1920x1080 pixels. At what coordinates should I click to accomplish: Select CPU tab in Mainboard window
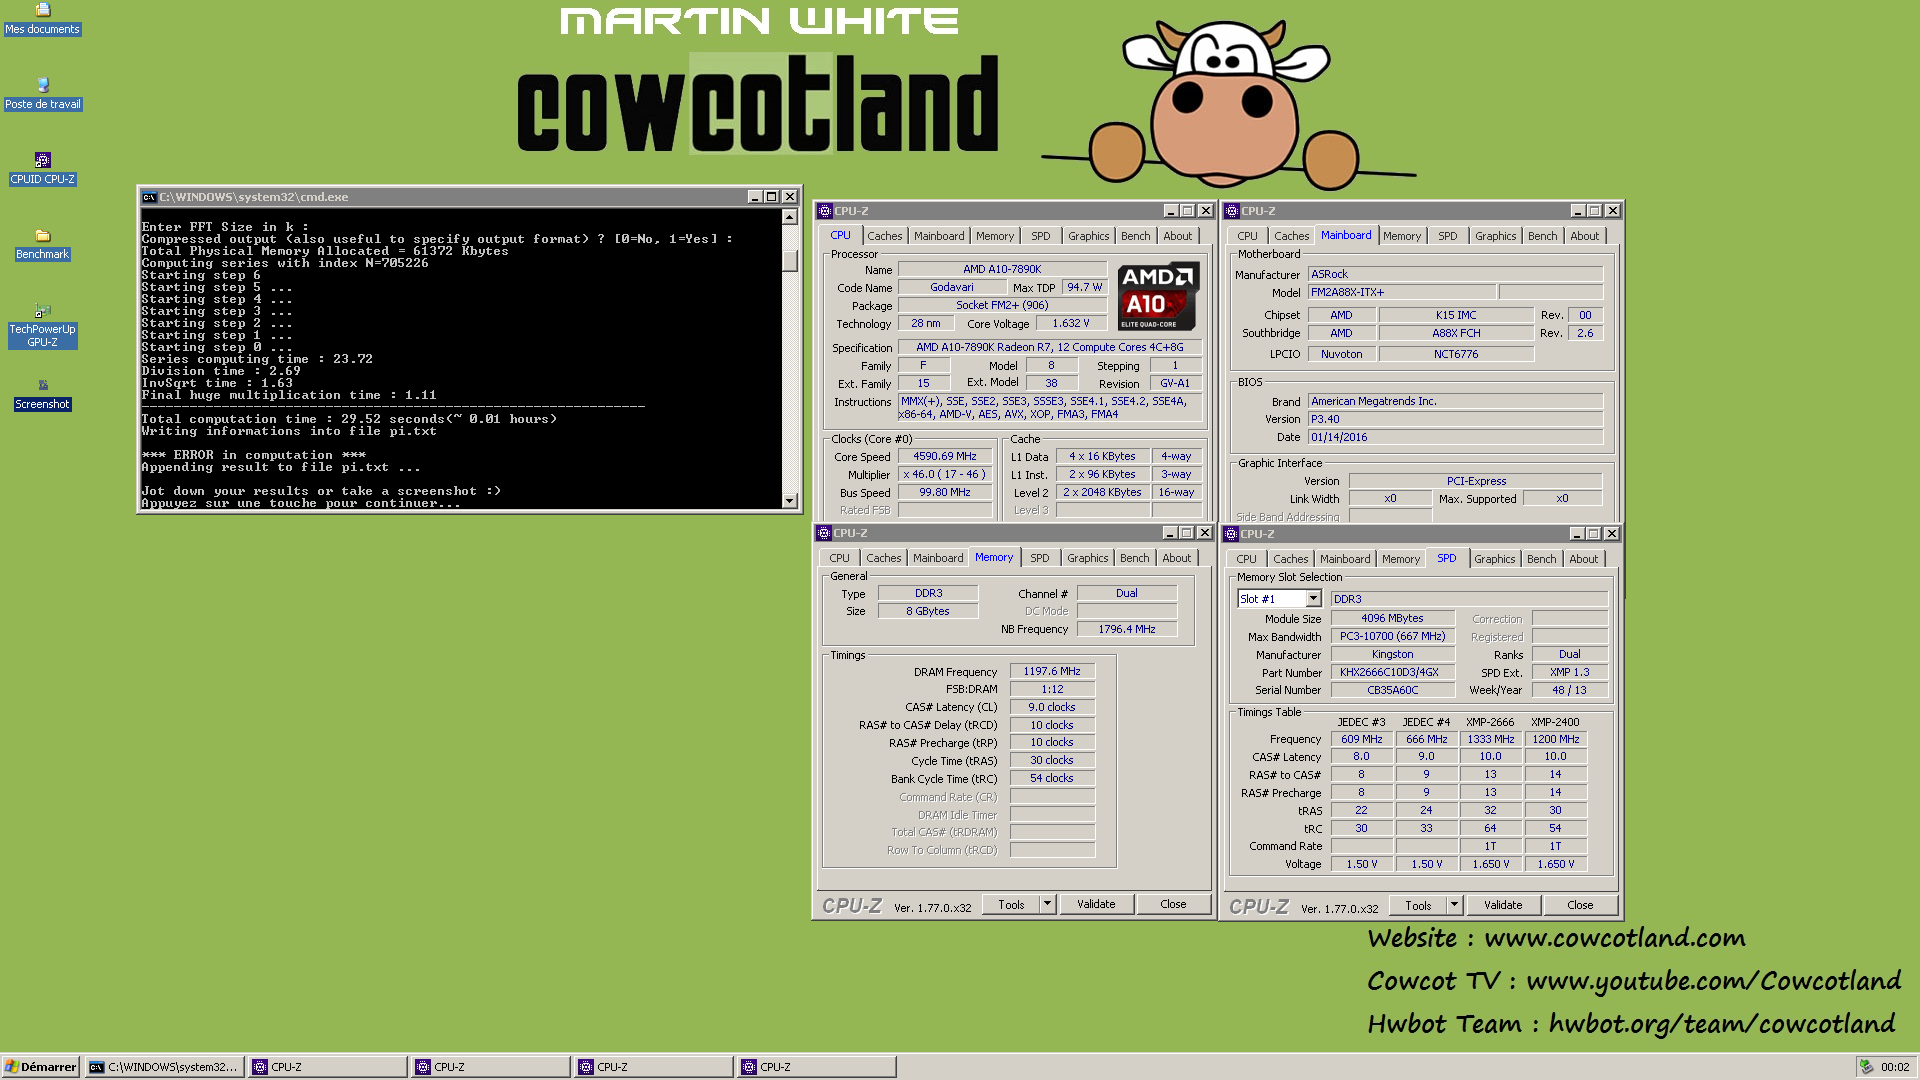tap(1247, 236)
